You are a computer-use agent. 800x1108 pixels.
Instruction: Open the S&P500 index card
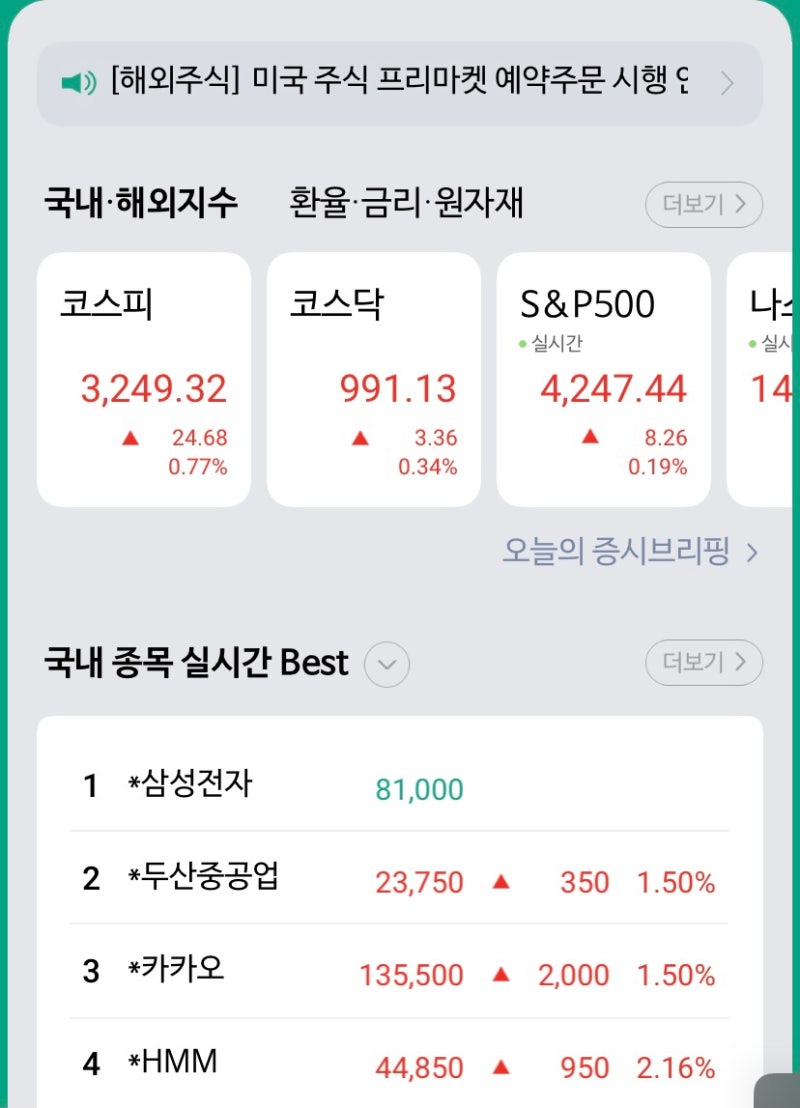click(x=603, y=378)
